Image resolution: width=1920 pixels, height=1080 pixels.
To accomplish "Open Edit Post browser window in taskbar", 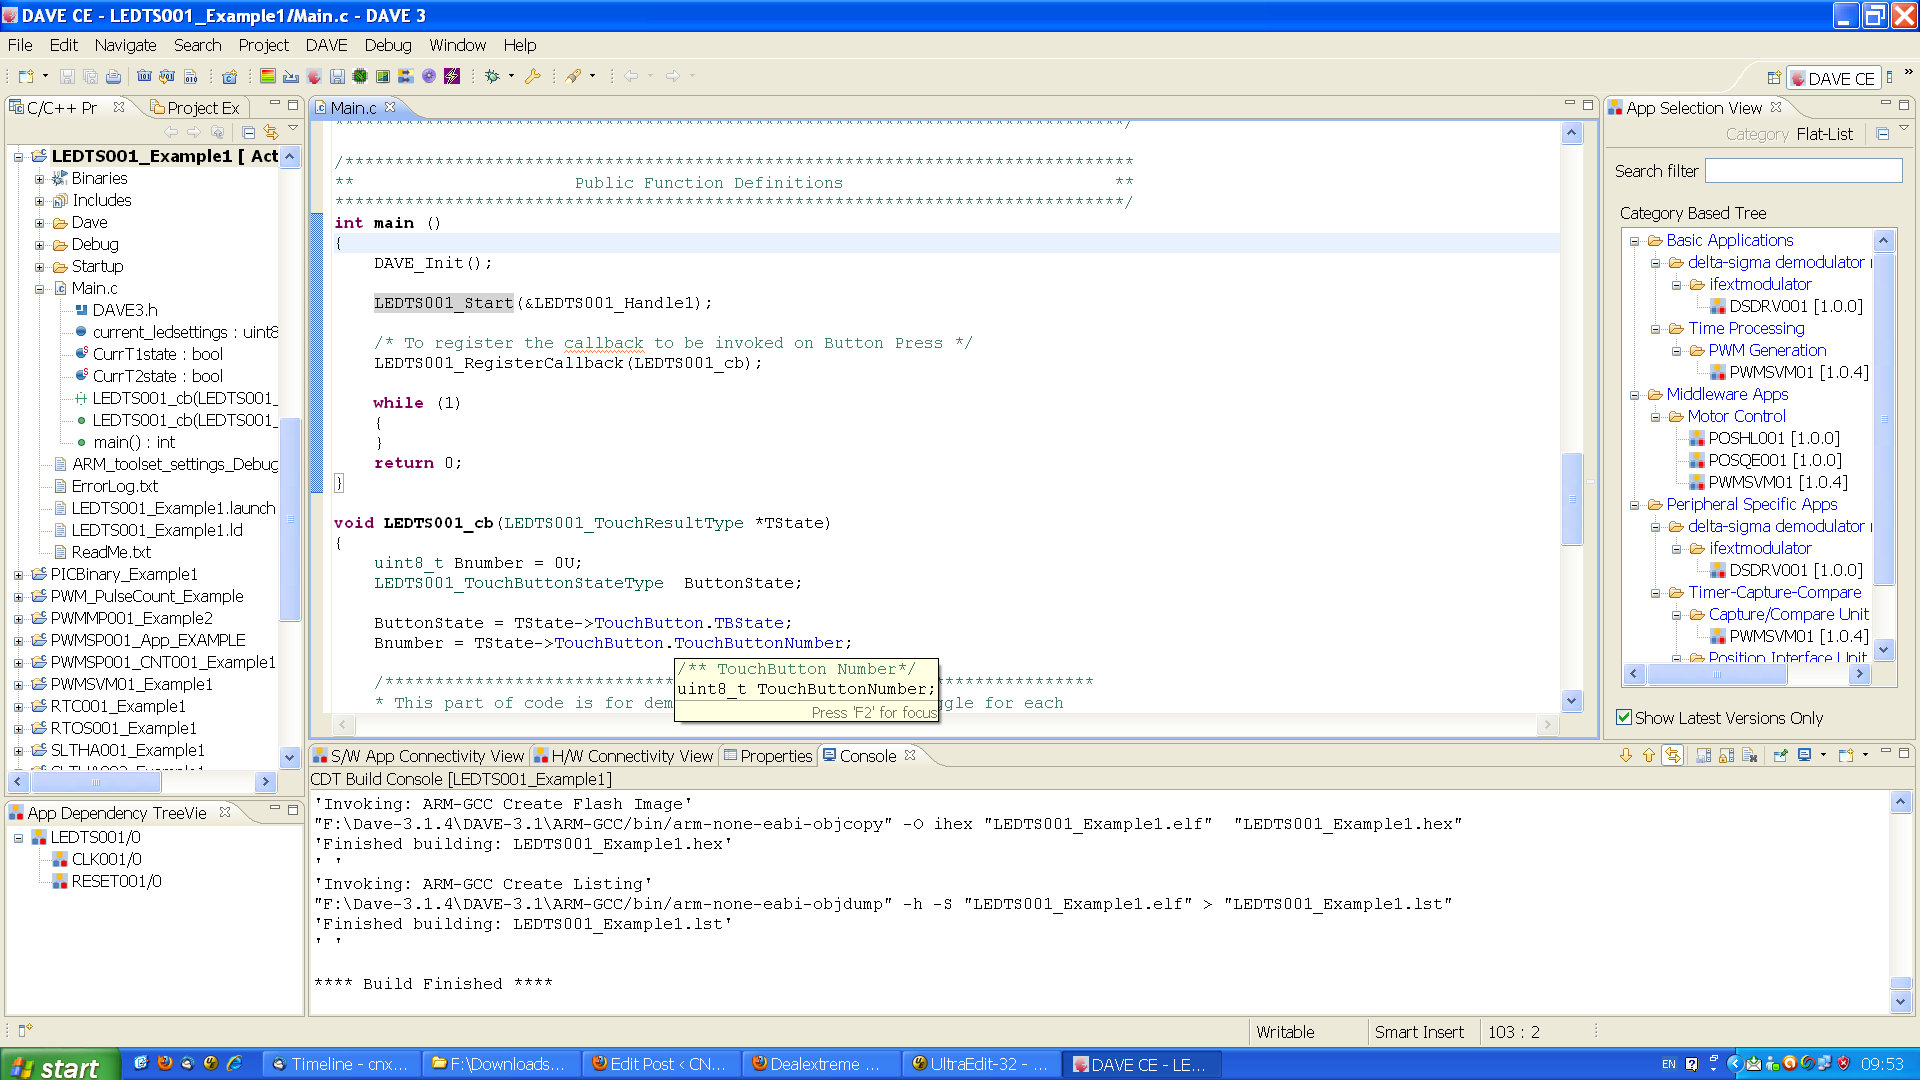I will tap(659, 1064).
